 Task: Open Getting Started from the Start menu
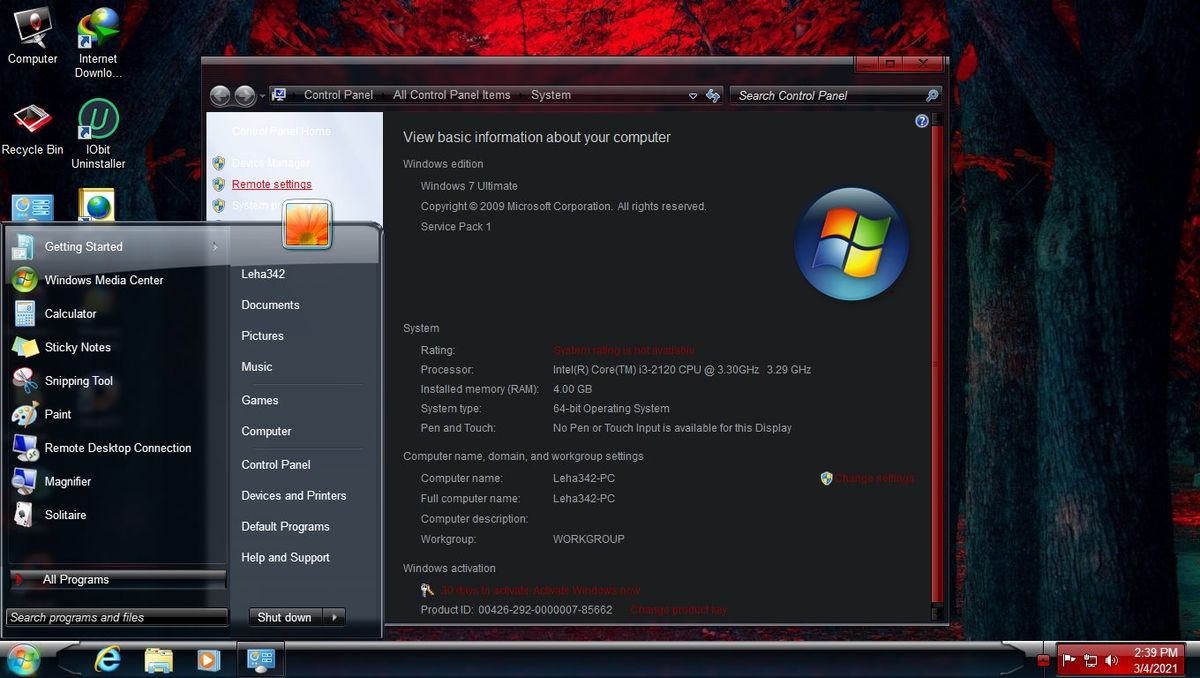click(x=116, y=247)
